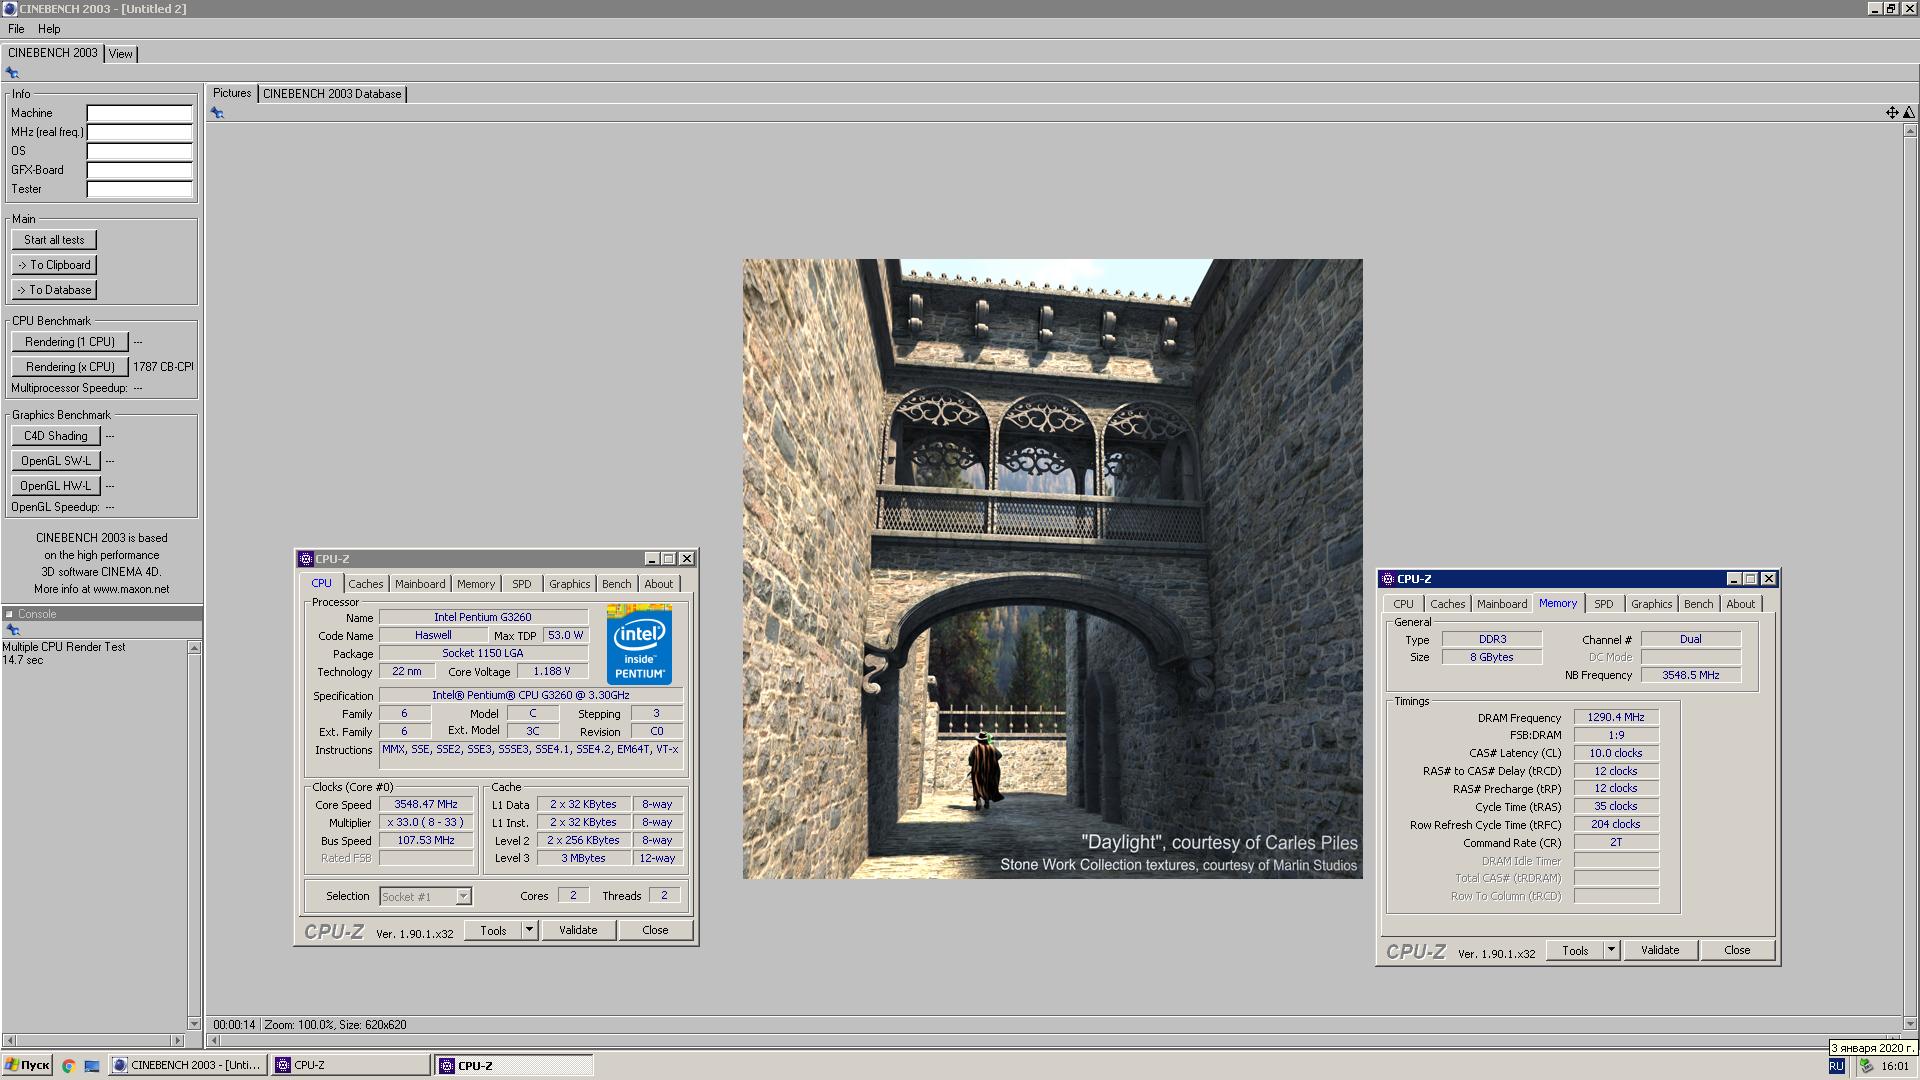The height and width of the screenshot is (1080, 1920).
Task: Click Close button in left CPU-Z window
Action: coord(655,930)
